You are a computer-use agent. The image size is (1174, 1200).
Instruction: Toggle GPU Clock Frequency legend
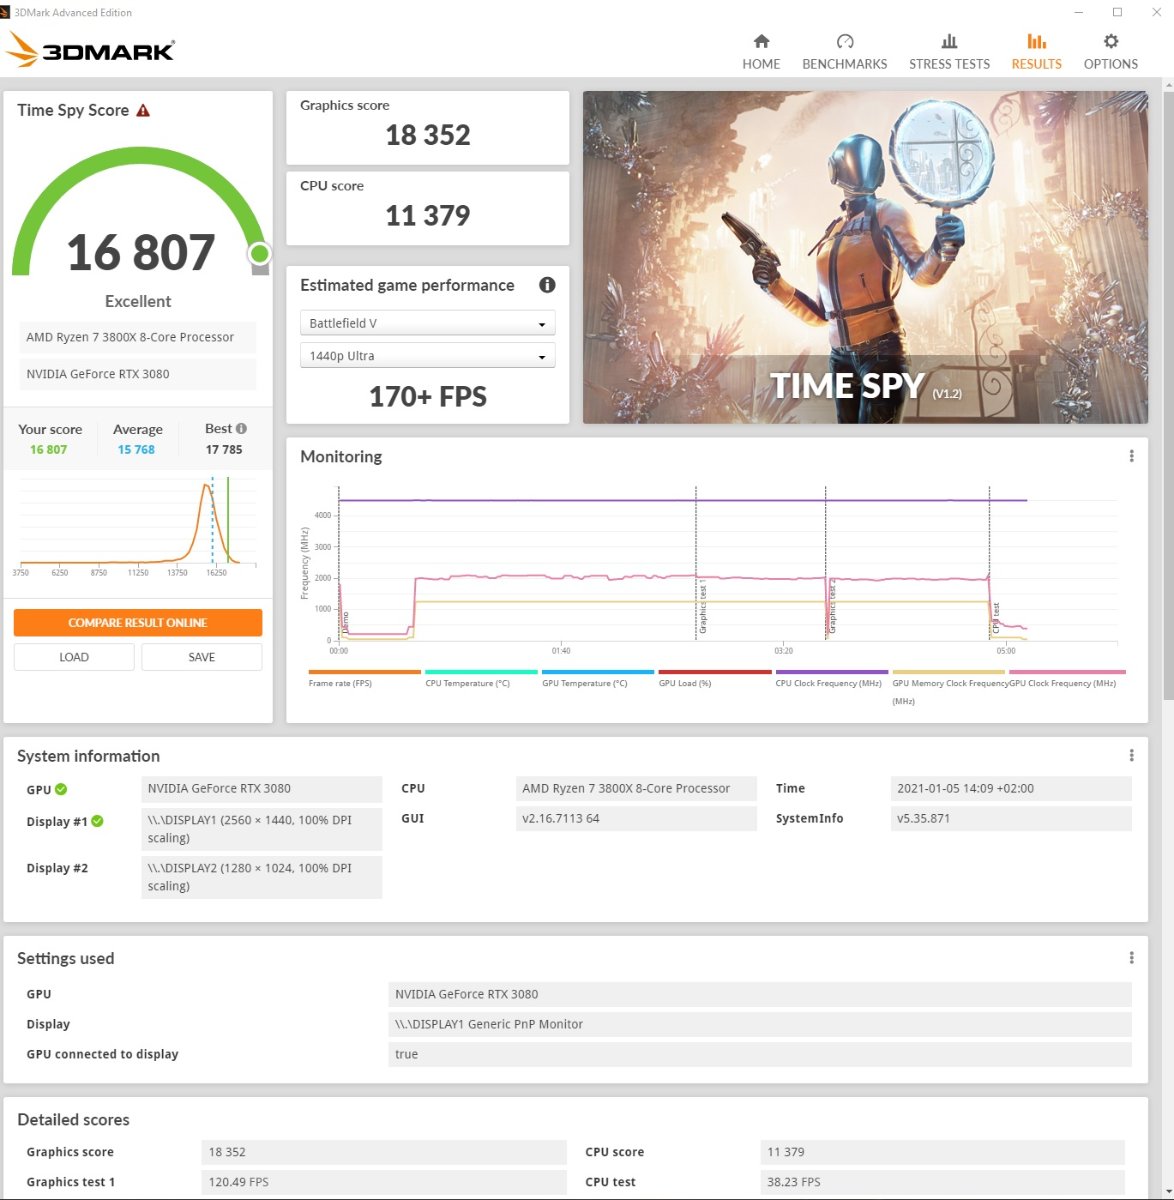point(1067,678)
